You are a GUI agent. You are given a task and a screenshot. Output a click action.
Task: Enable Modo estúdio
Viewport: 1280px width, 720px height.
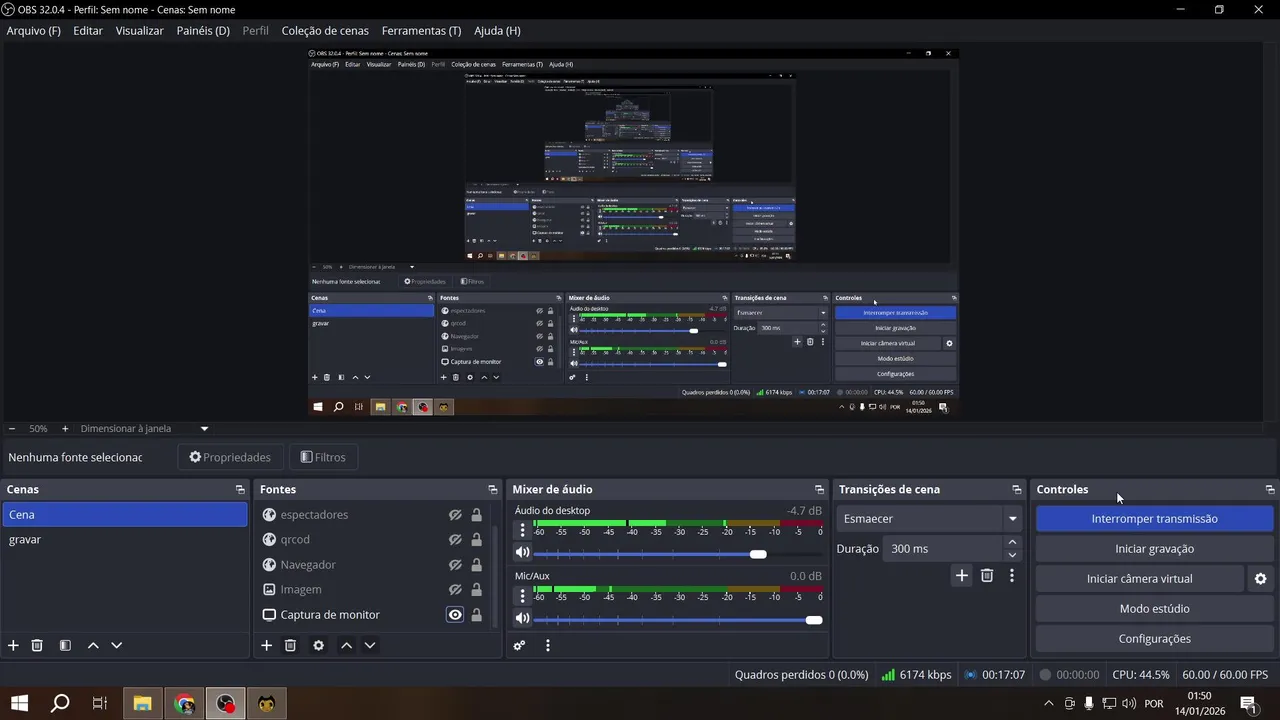click(x=1154, y=608)
